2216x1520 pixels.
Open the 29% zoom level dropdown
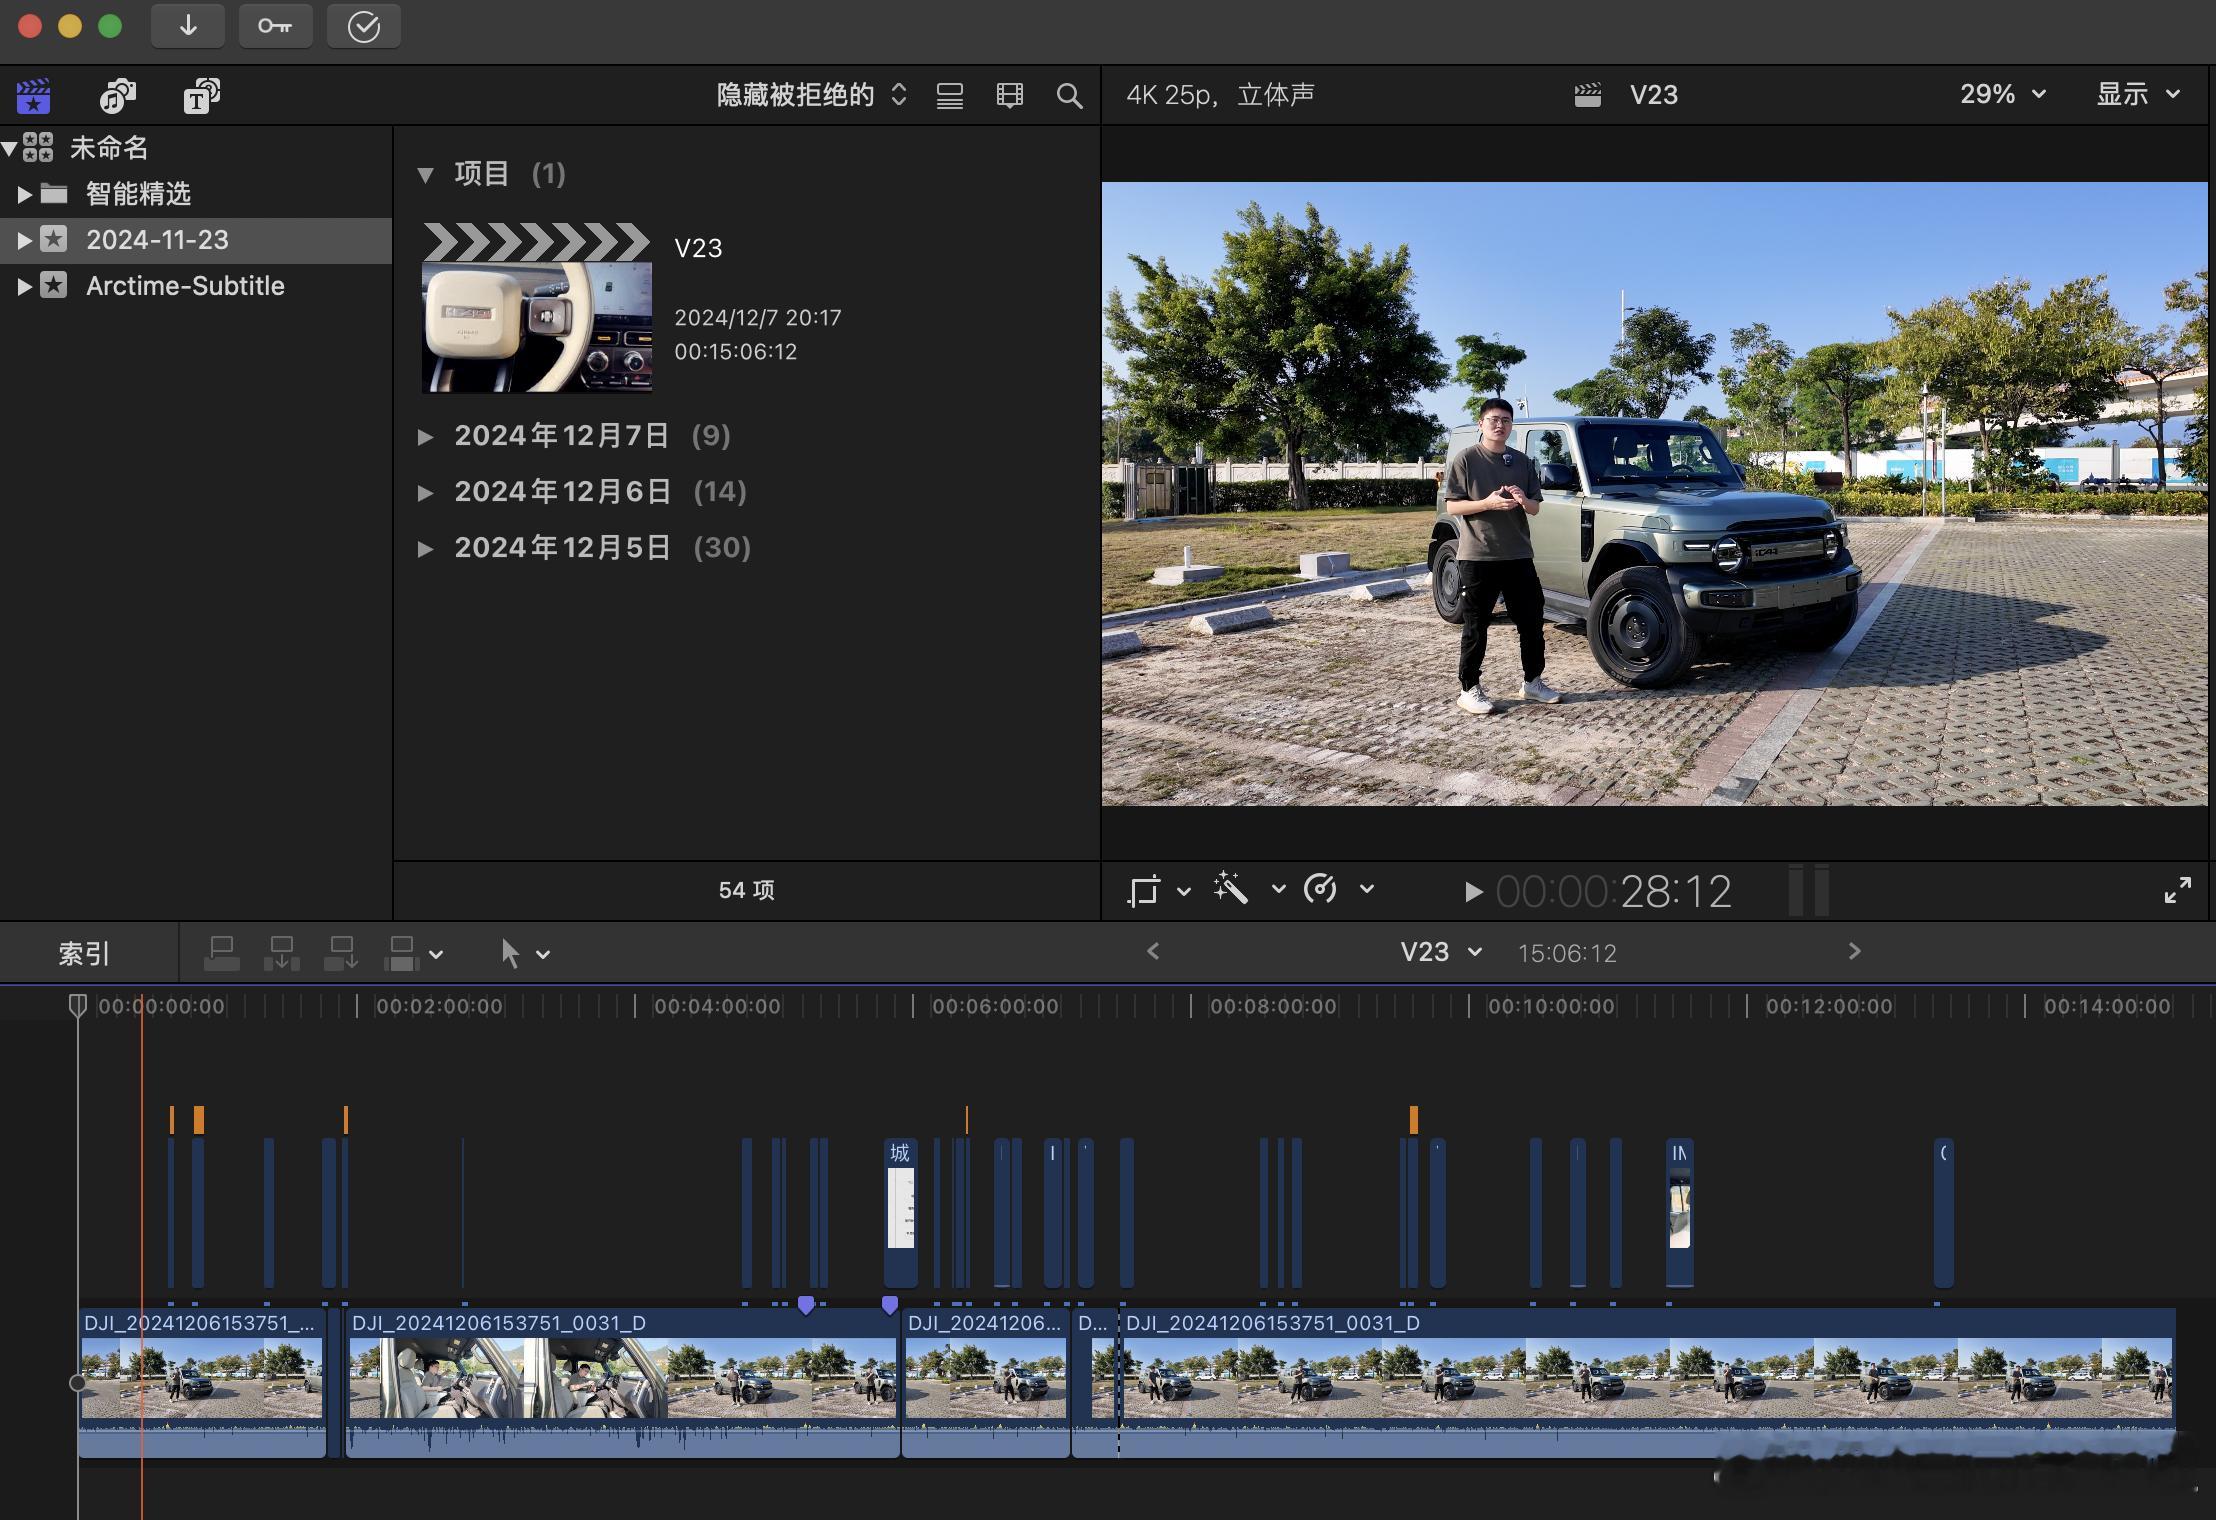tap(2002, 95)
